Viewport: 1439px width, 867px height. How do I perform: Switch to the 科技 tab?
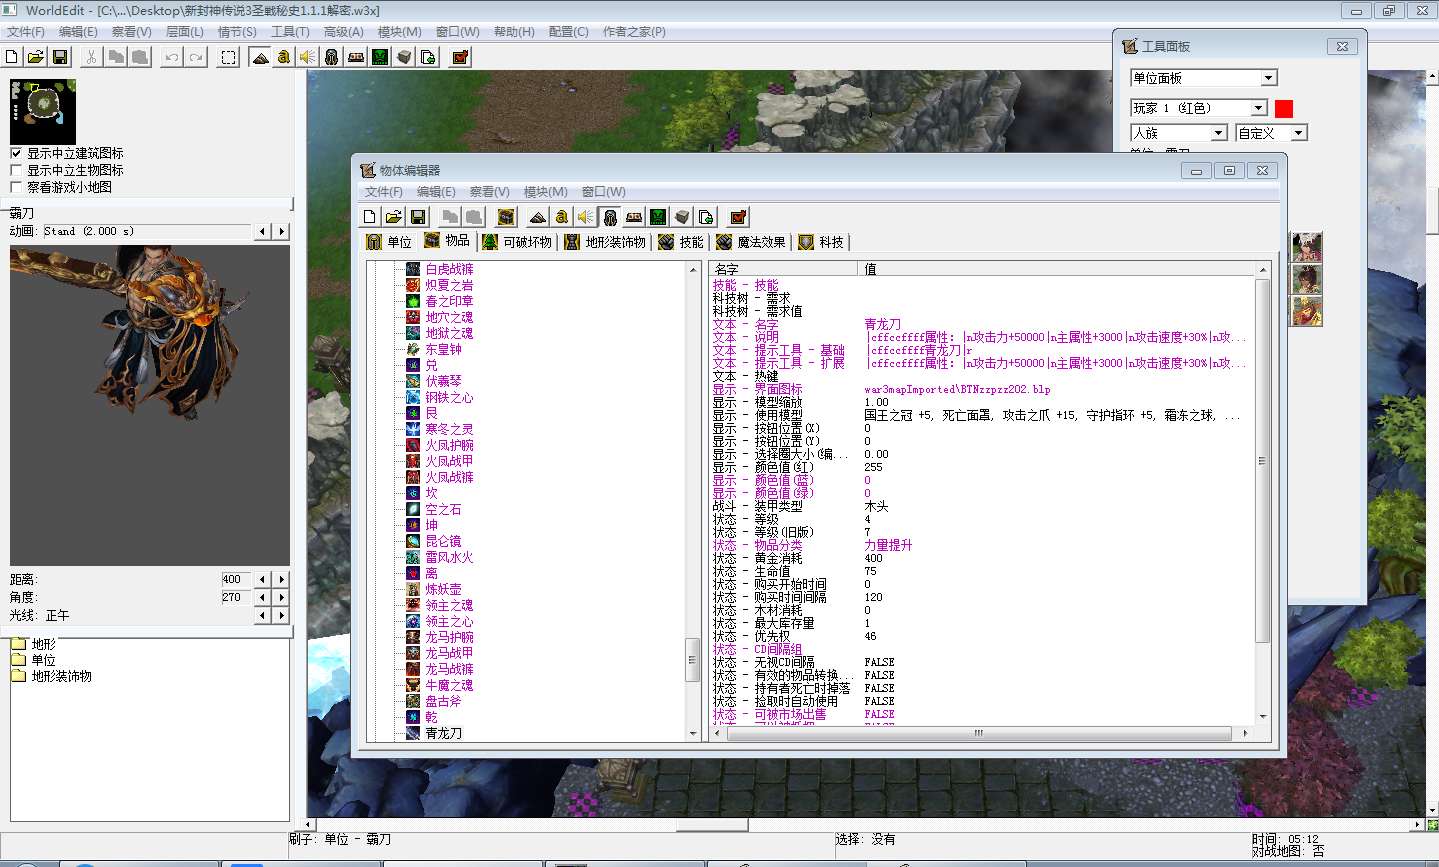tap(822, 242)
